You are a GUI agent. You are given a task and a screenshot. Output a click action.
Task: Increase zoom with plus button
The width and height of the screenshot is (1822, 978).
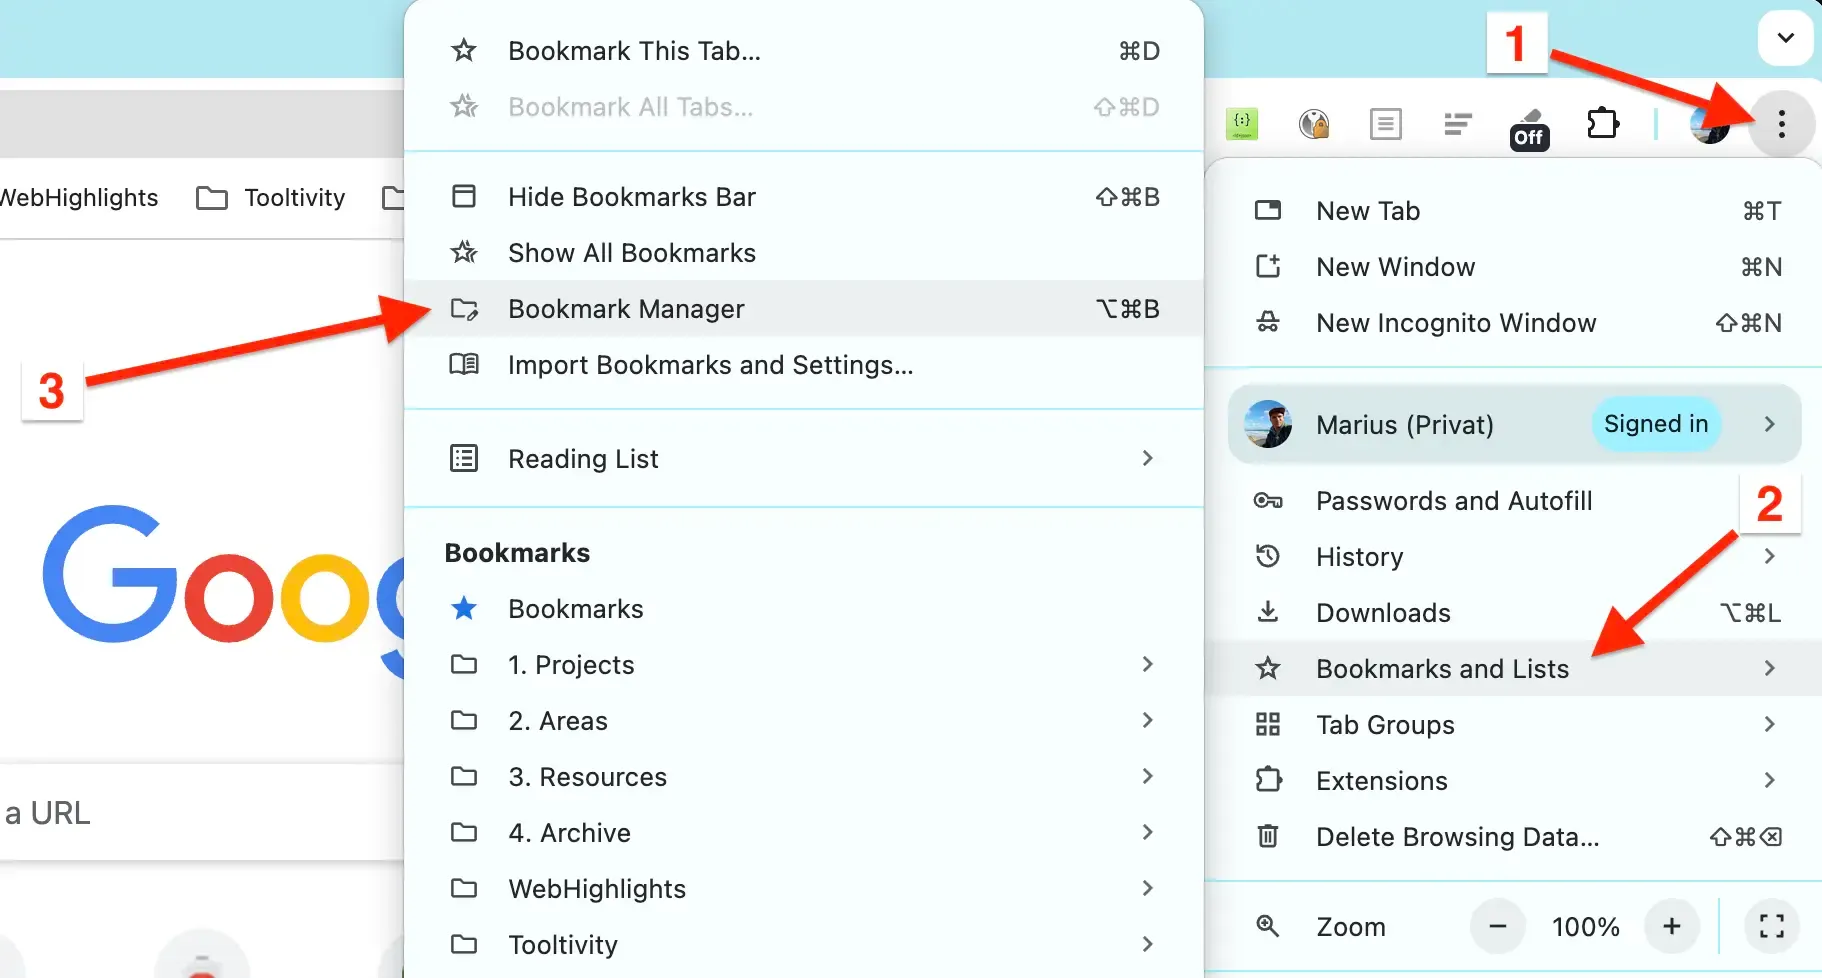[1672, 926]
